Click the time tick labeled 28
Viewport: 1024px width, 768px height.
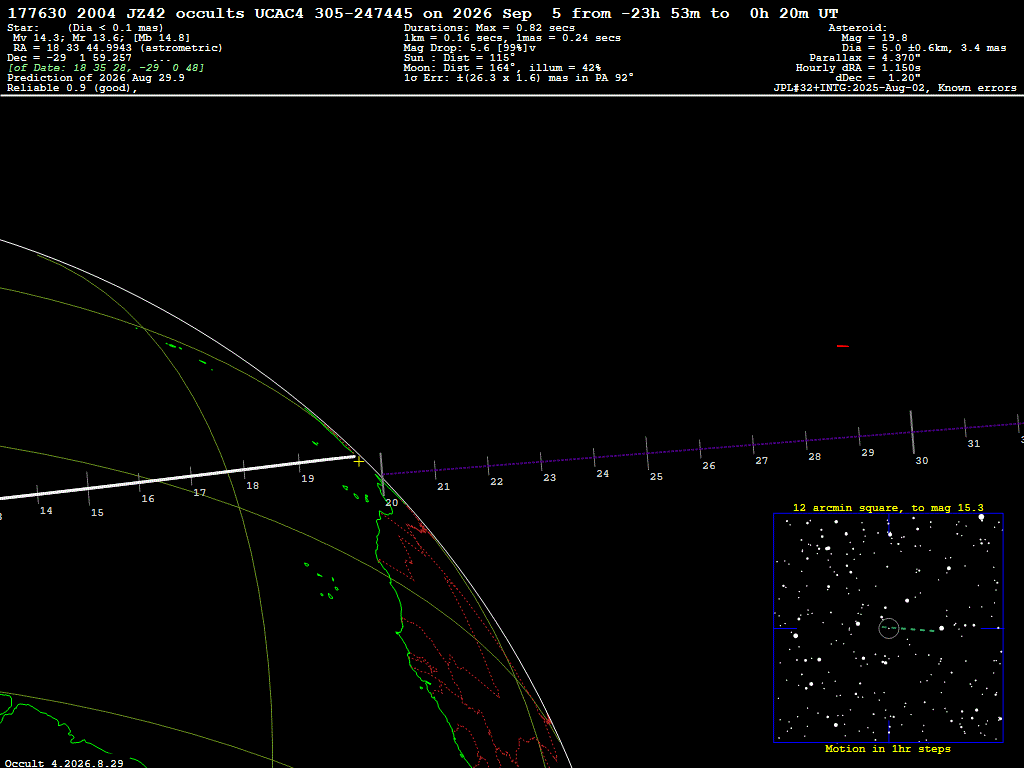806,440
